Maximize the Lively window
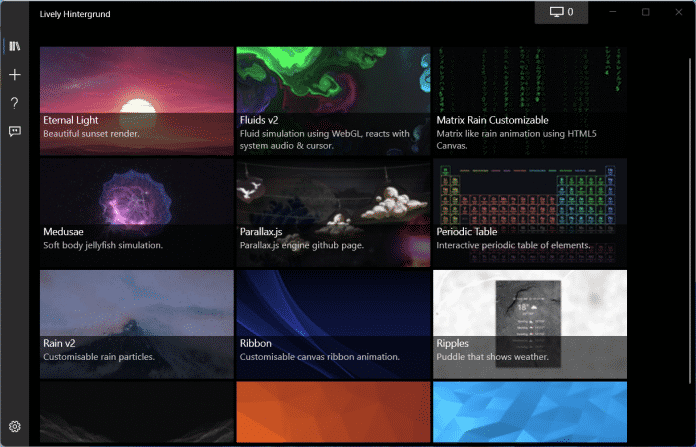The image size is (696, 447). [646, 12]
